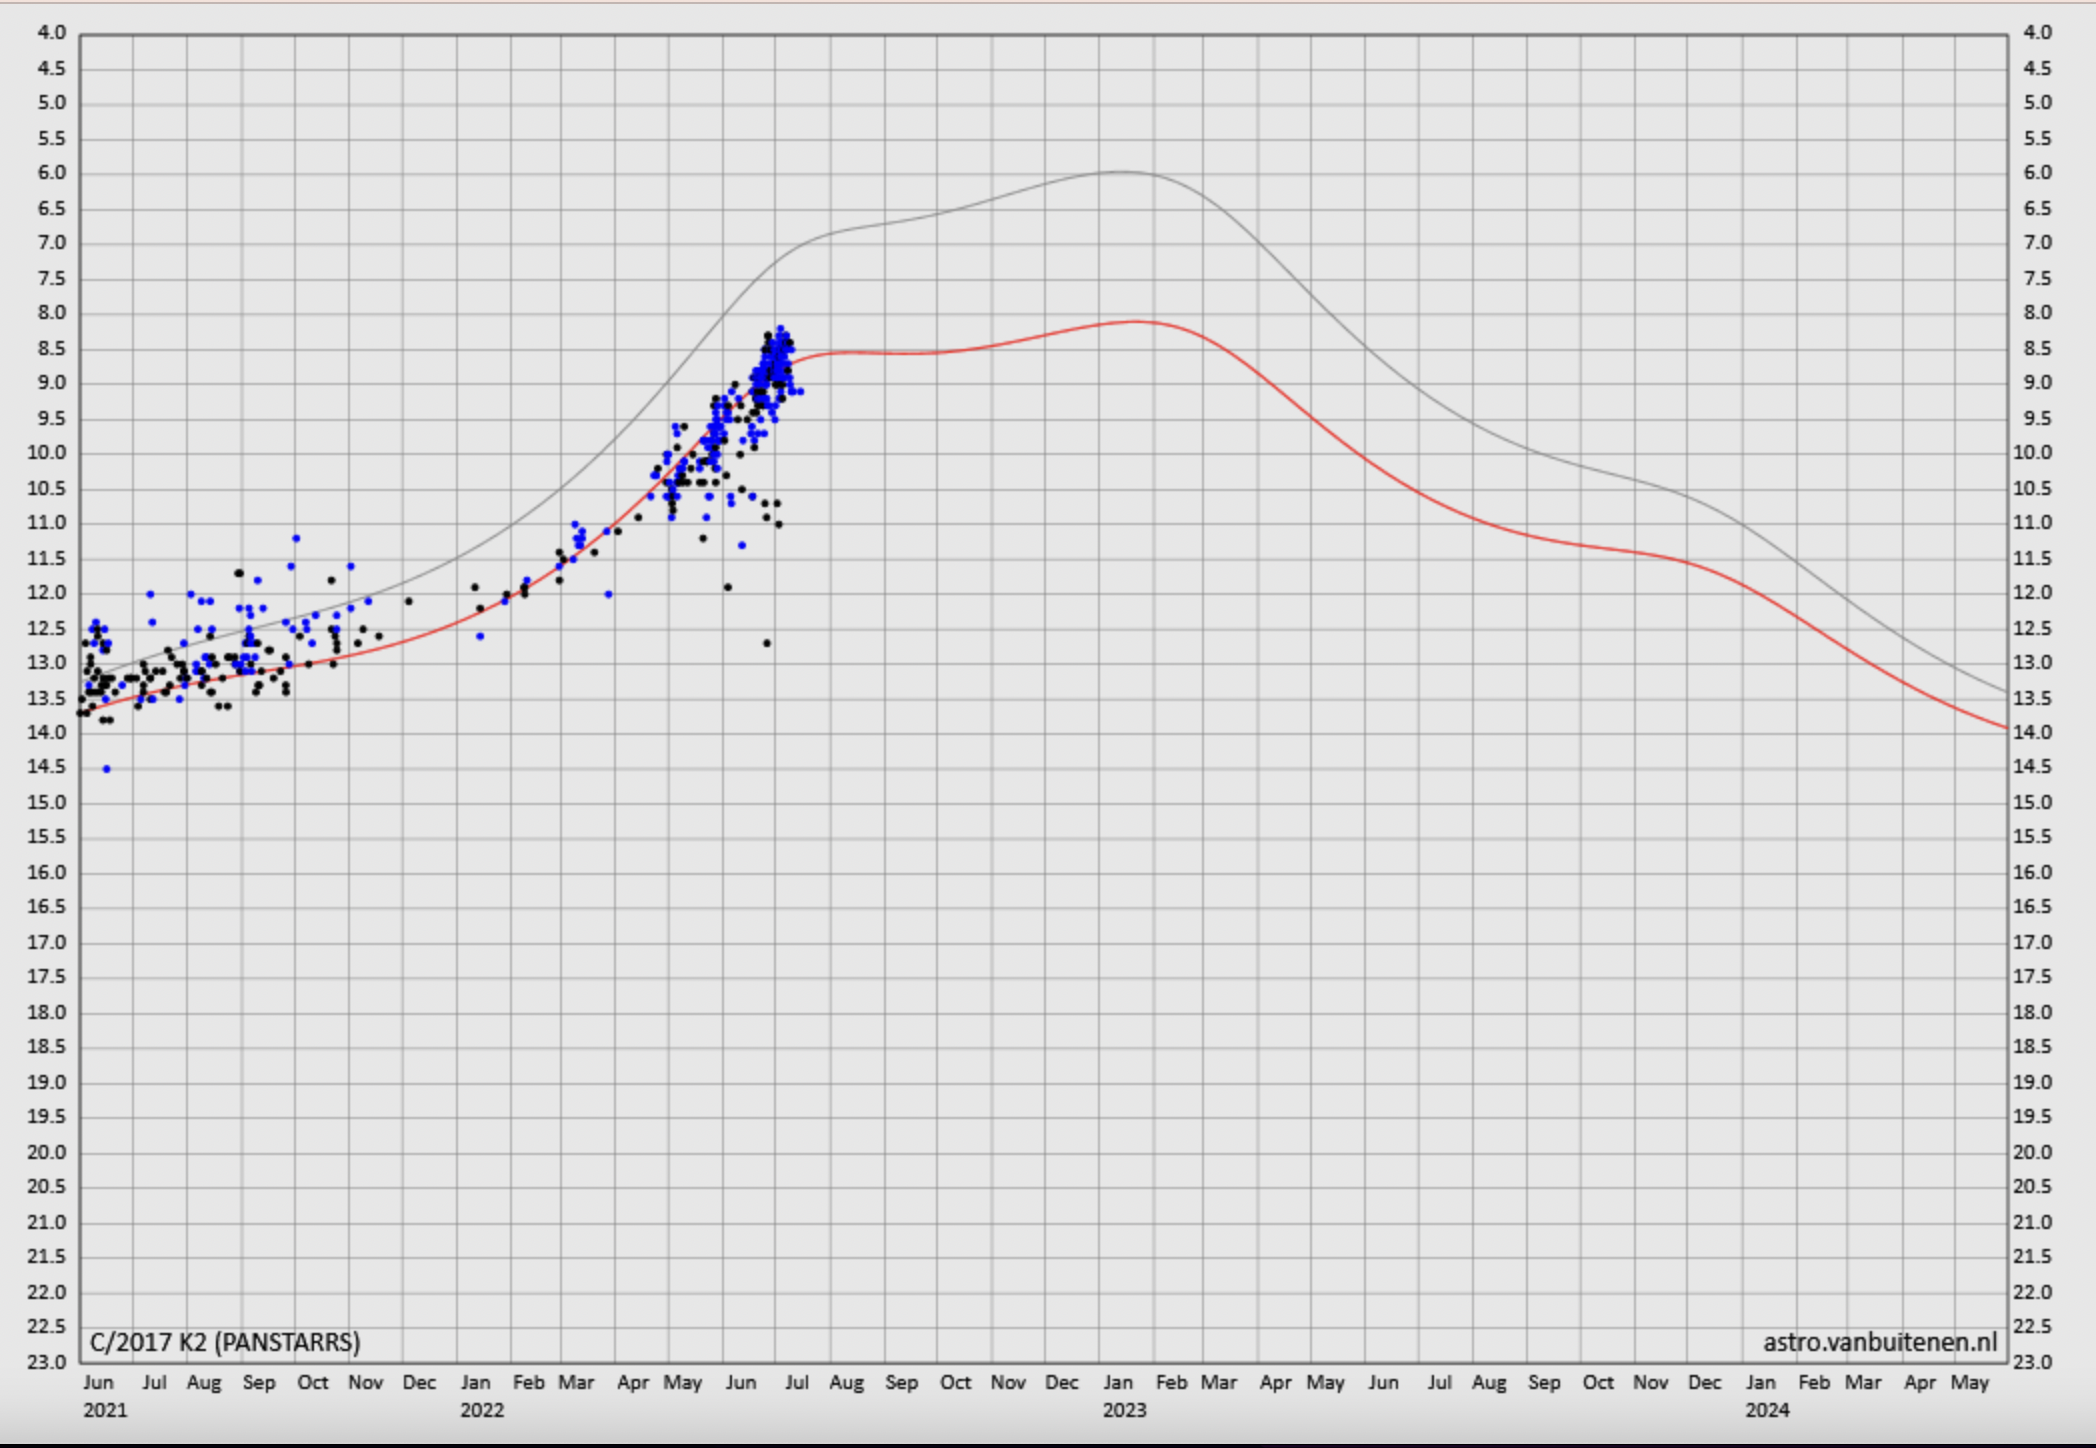
Task: Click the end of the red curve at right edge
Action: tap(2005, 728)
